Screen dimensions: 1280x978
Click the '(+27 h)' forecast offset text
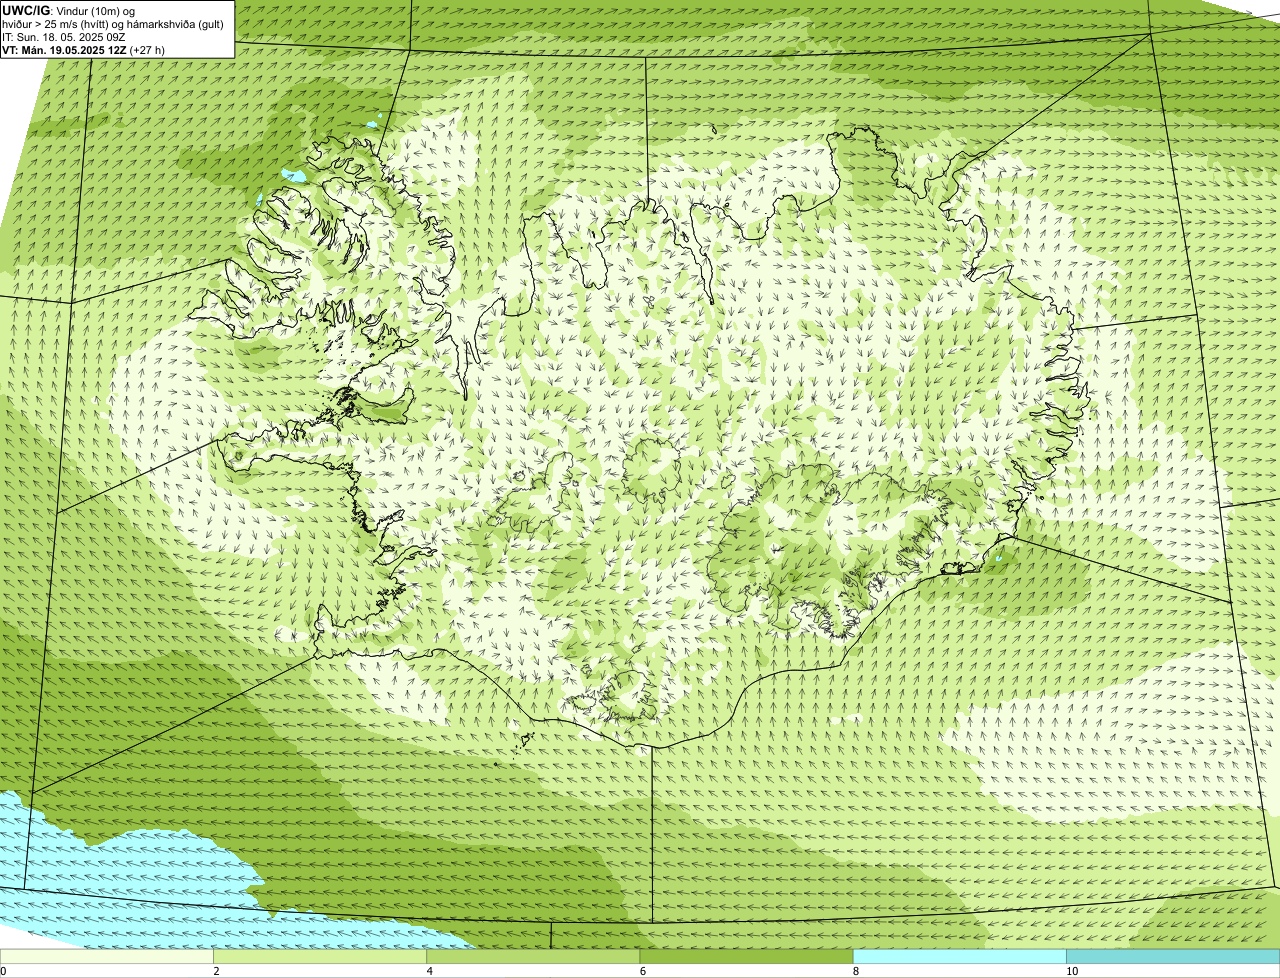pyautogui.click(x=148, y=50)
